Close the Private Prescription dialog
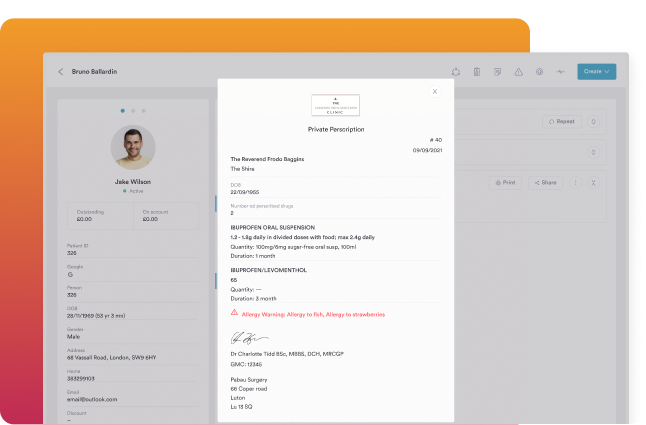646x425 pixels. [434, 91]
